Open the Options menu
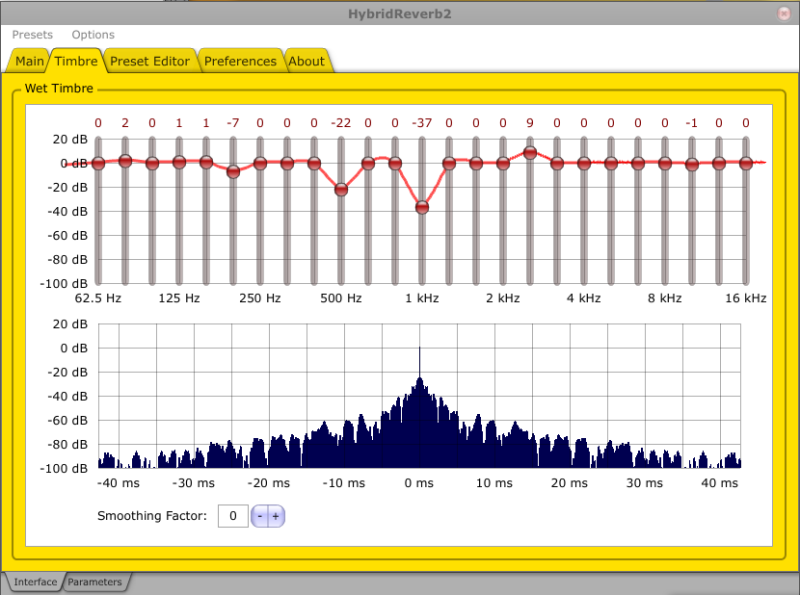 point(93,35)
